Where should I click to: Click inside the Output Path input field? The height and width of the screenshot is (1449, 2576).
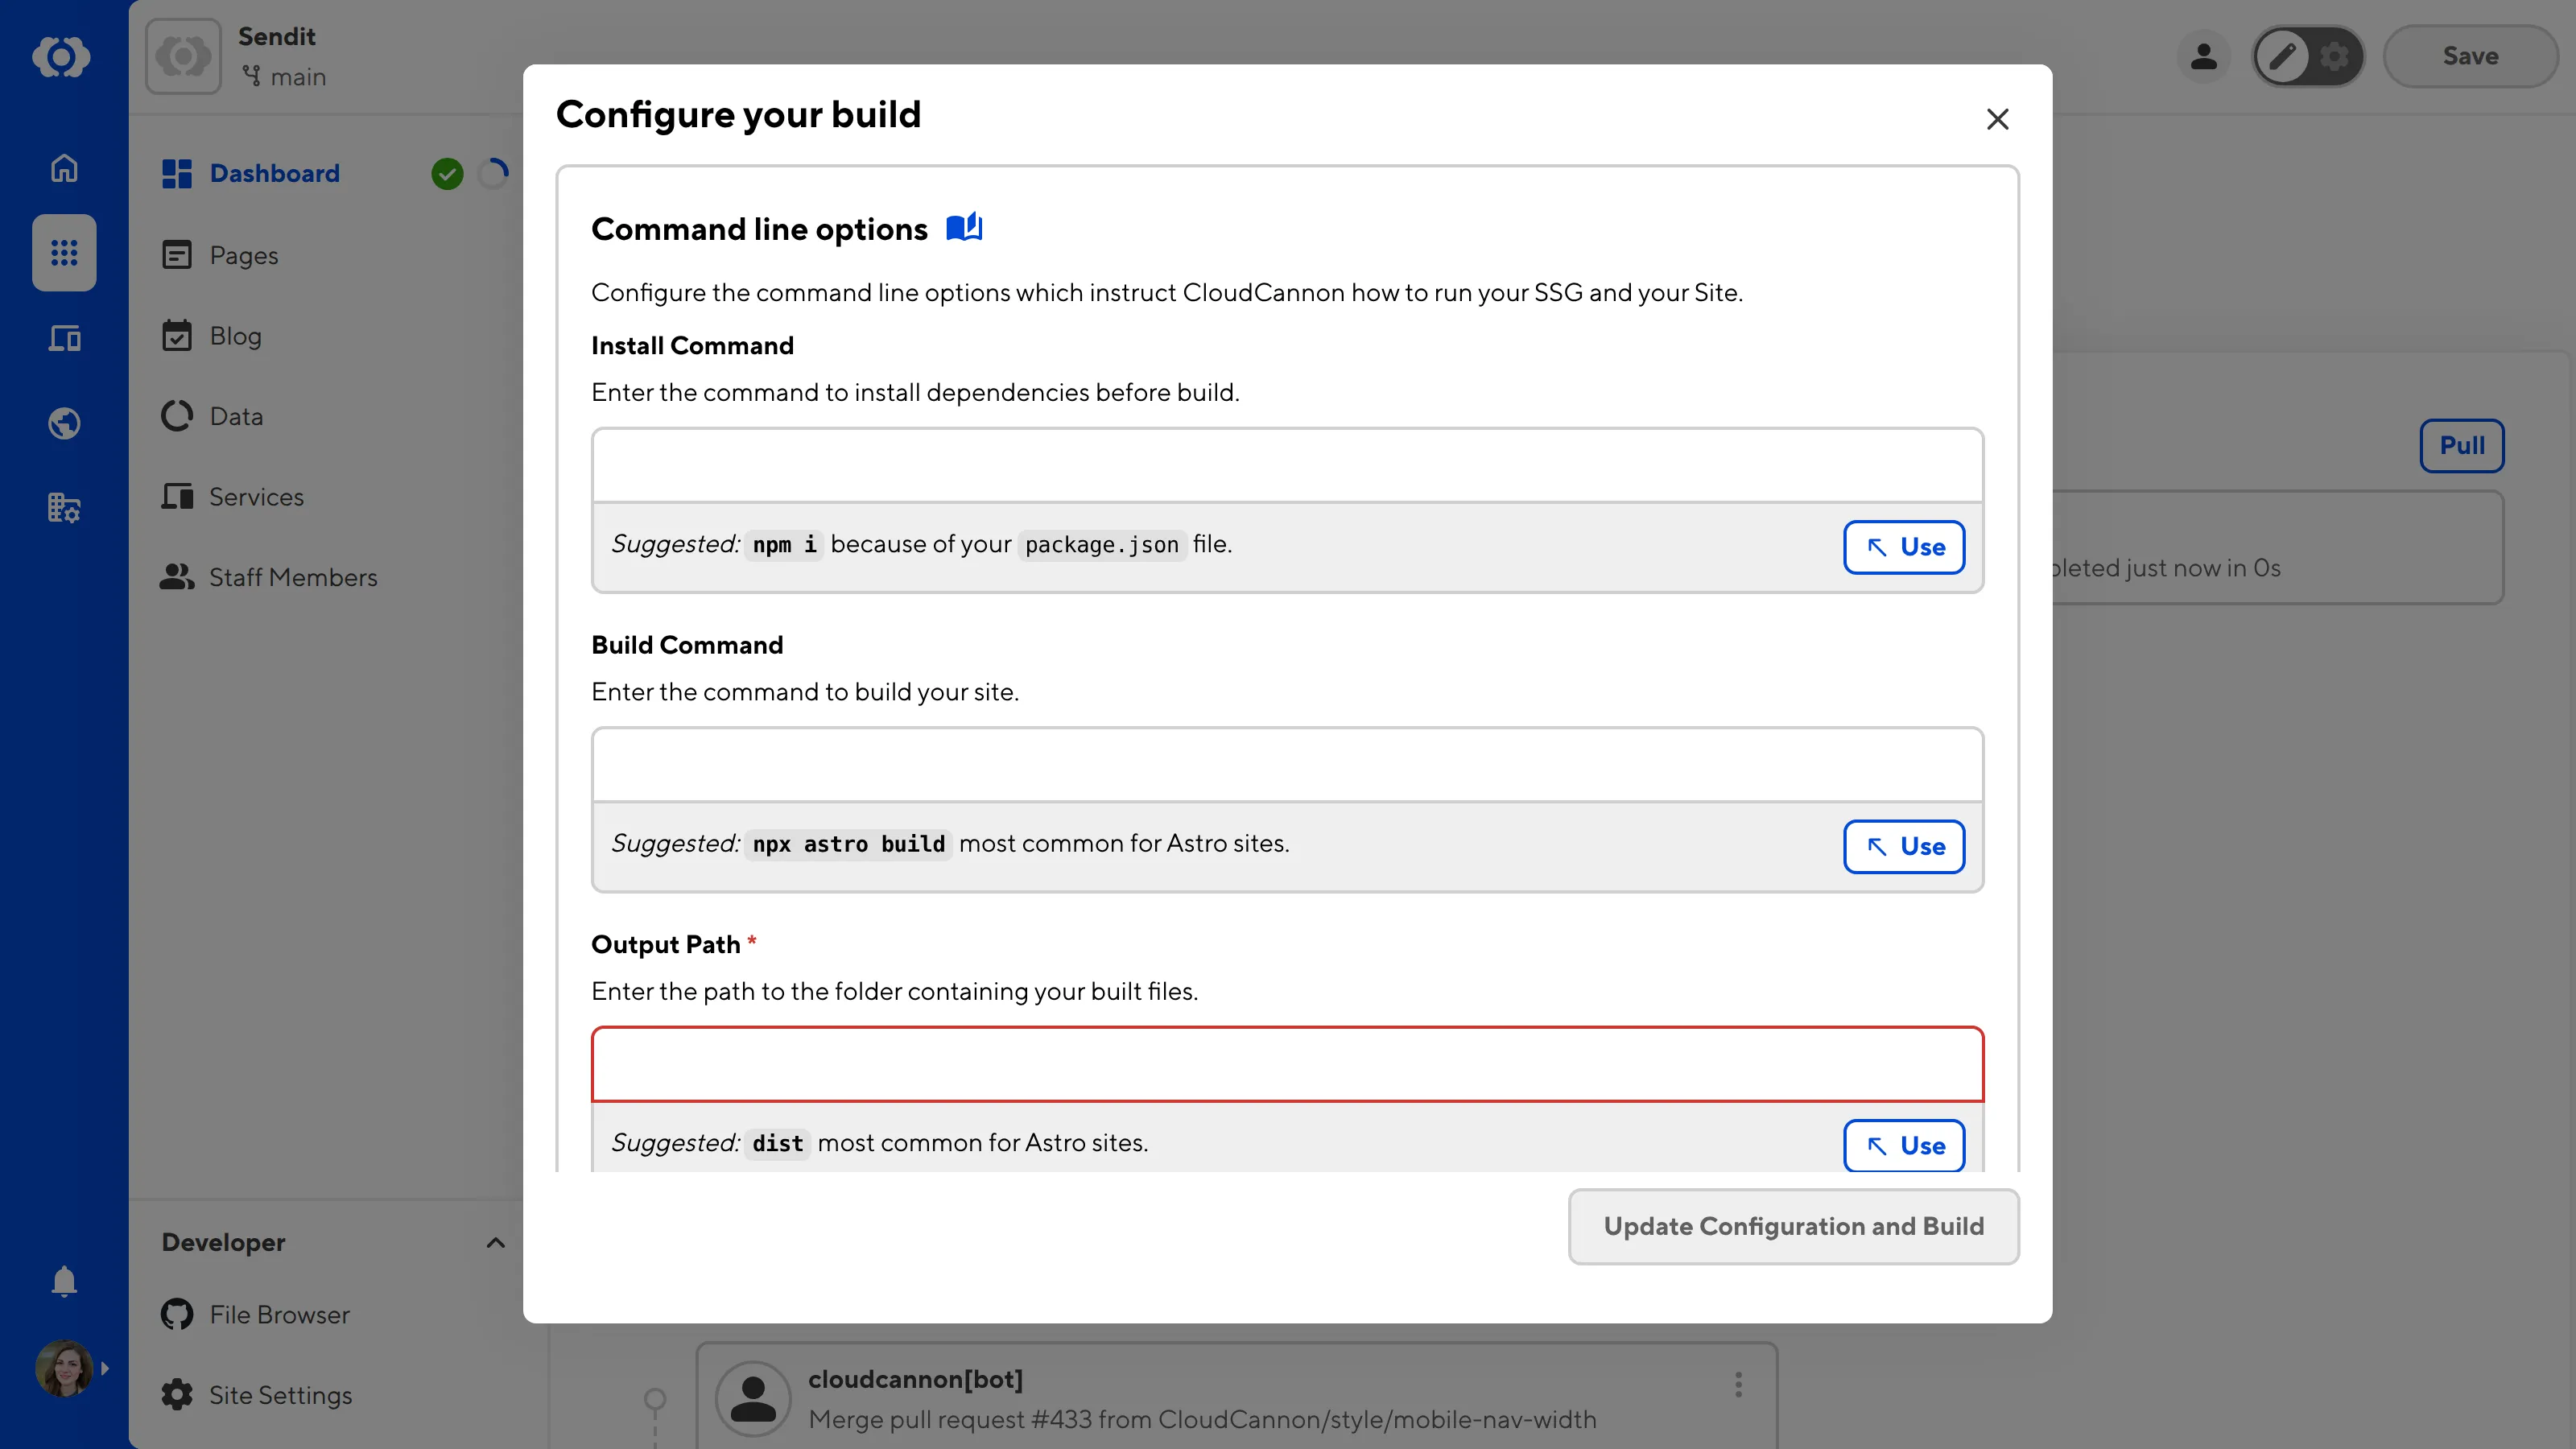click(x=1286, y=1063)
